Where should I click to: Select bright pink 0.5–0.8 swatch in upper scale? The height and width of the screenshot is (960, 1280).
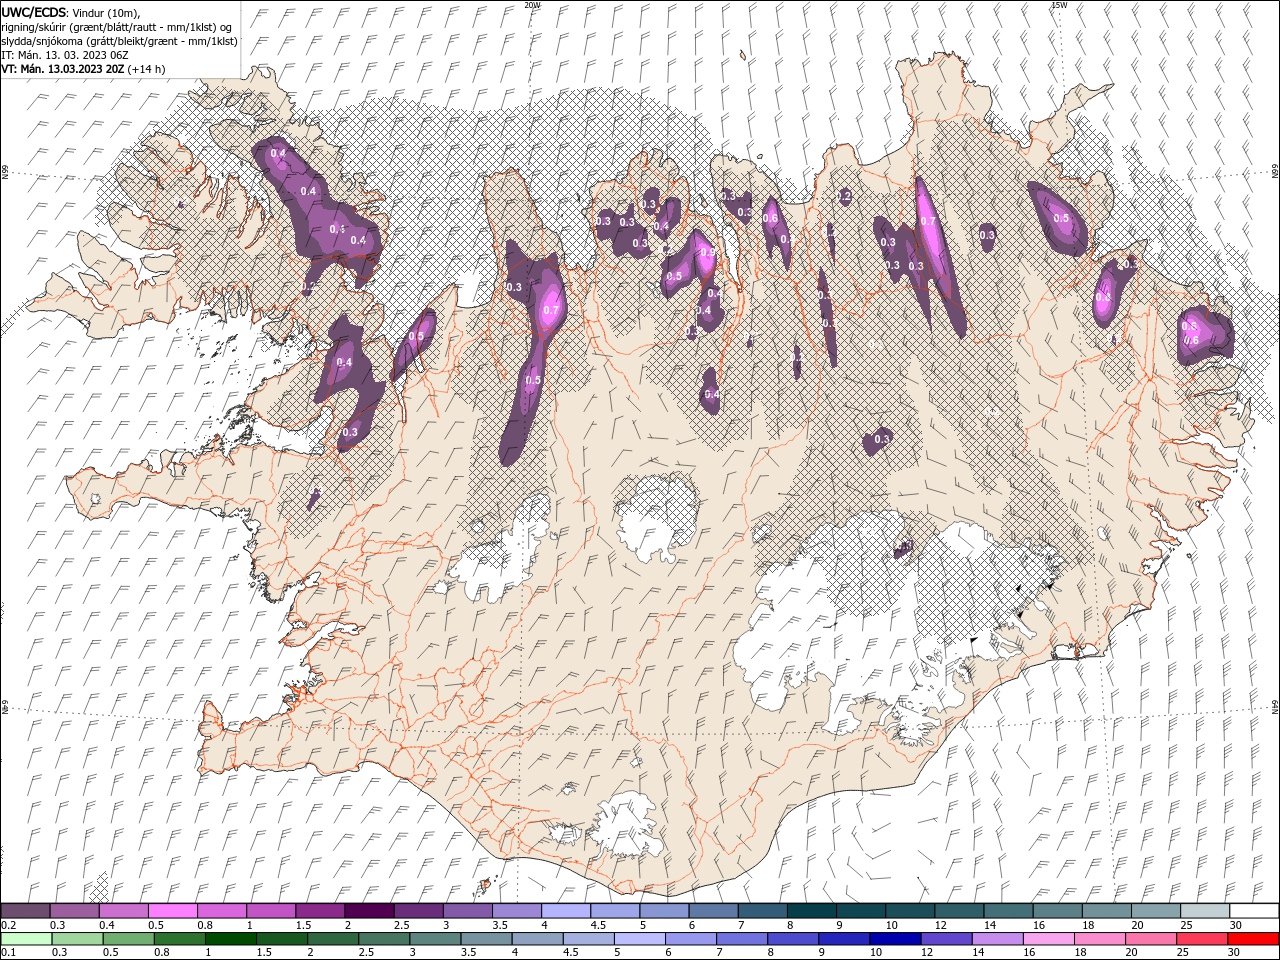point(172,911)
